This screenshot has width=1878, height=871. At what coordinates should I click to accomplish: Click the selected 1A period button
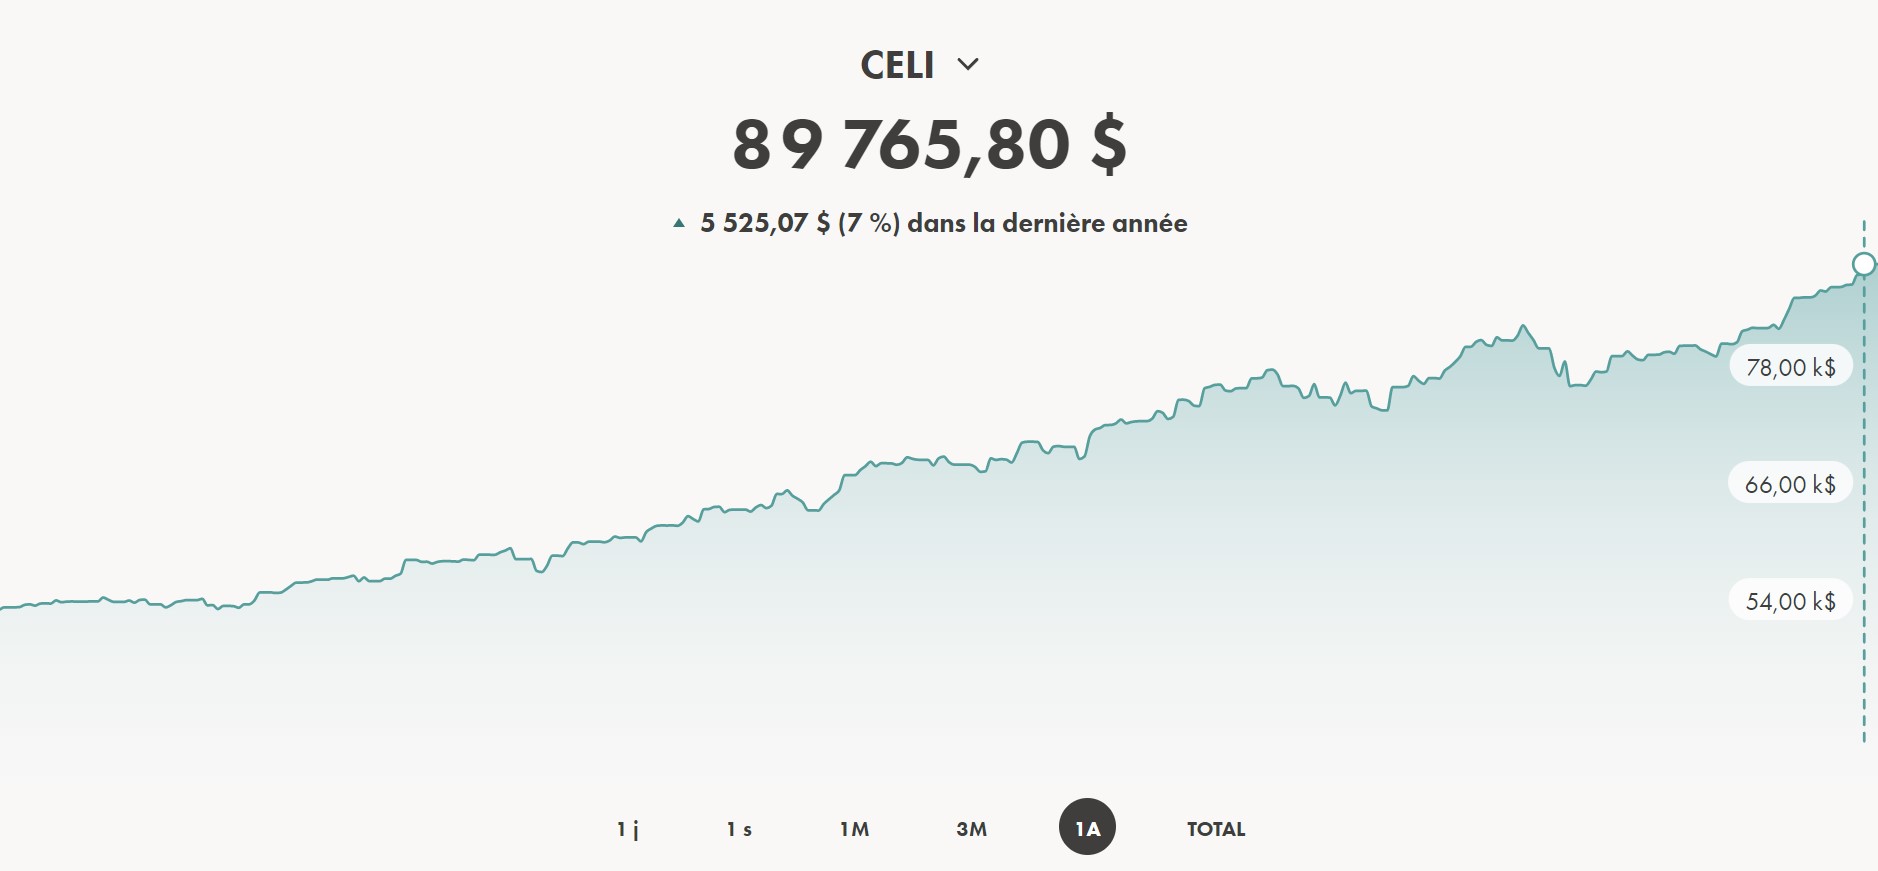1087,827
